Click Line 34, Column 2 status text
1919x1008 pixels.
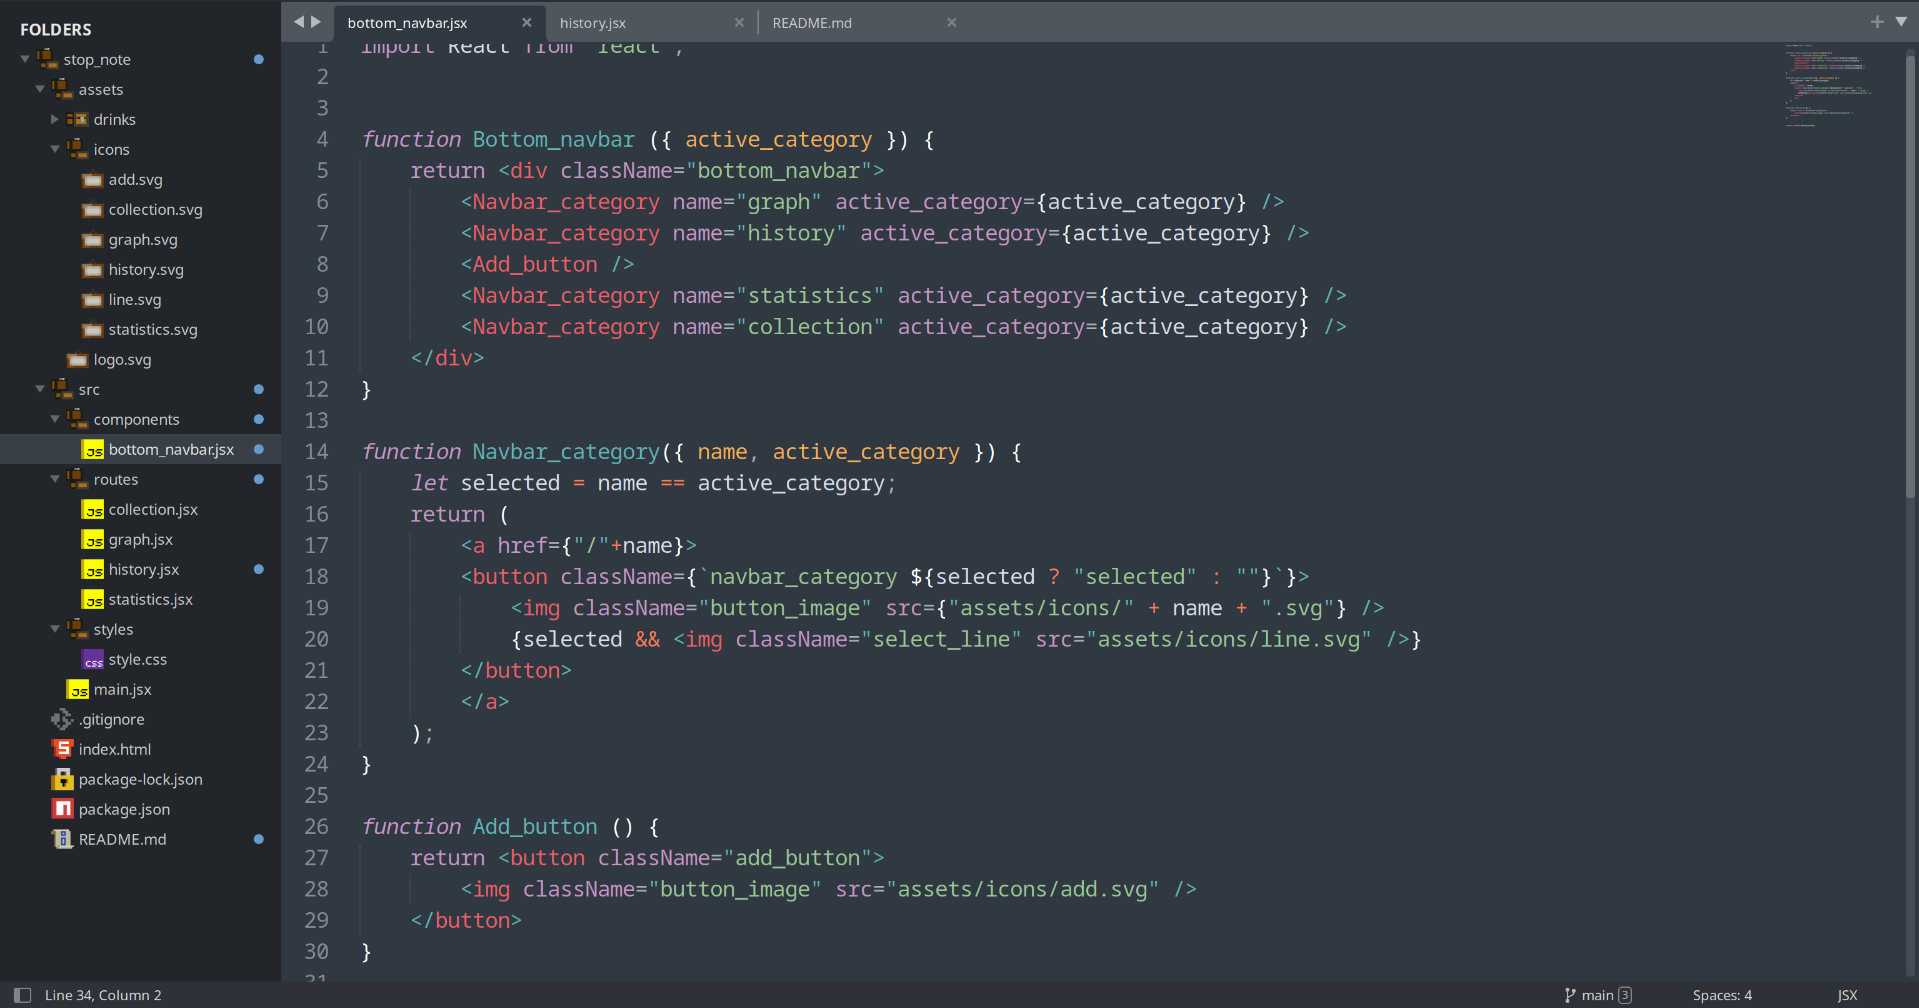[x=103, y=995]
